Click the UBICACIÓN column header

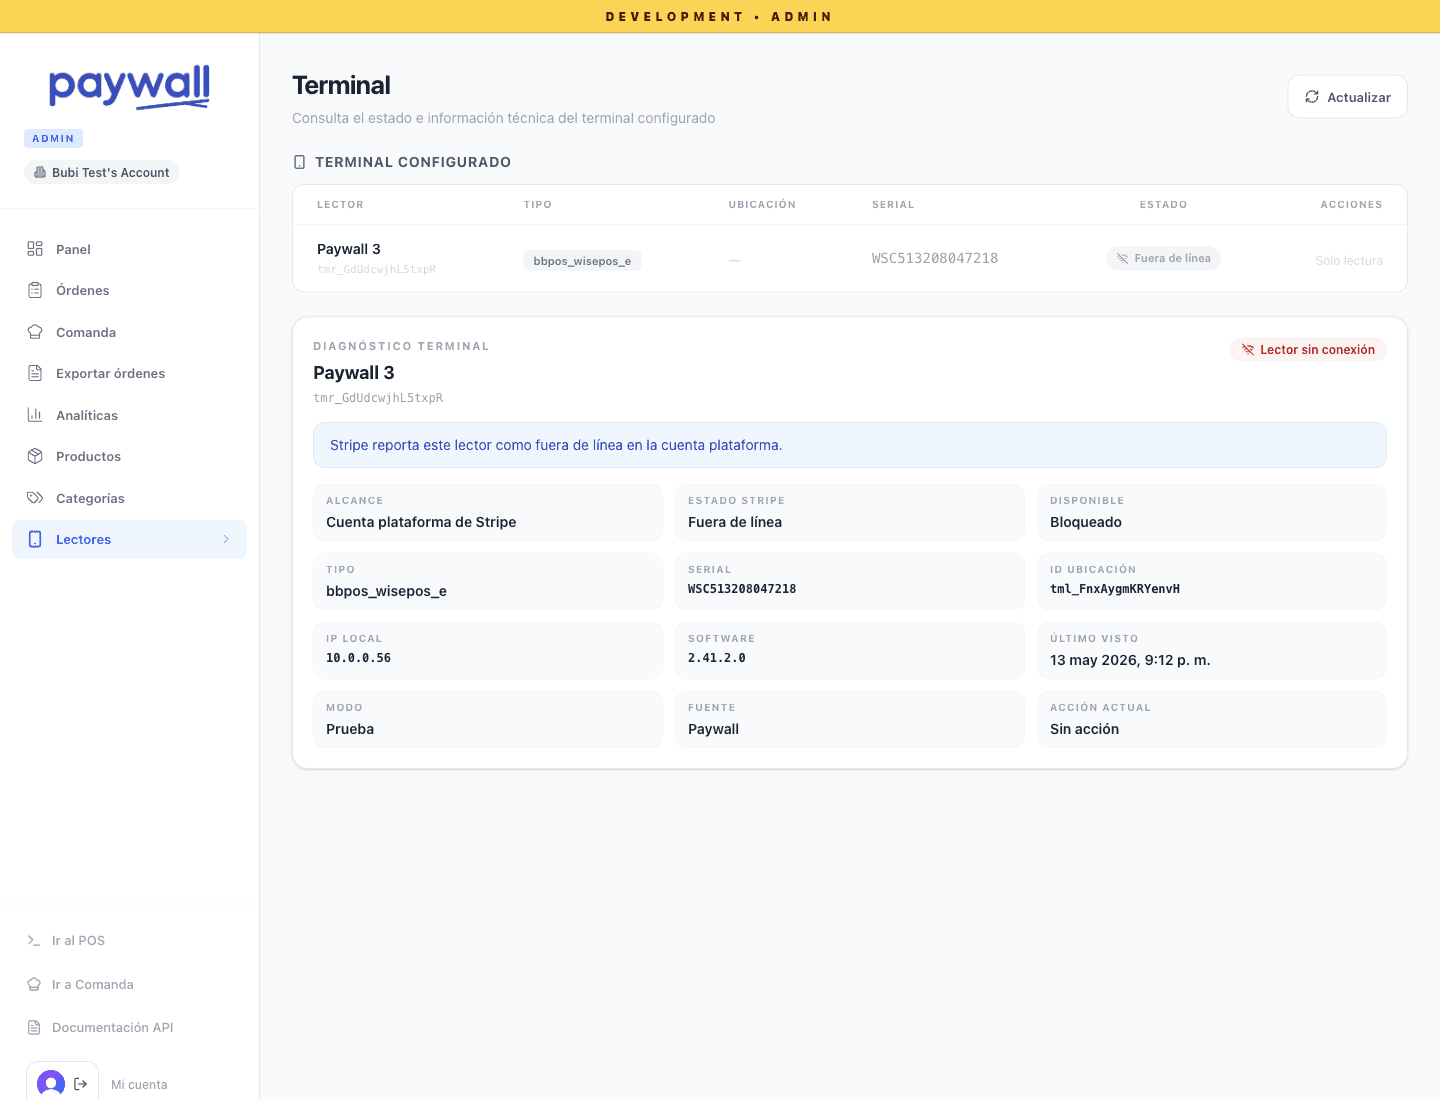(x=762, y=205)
